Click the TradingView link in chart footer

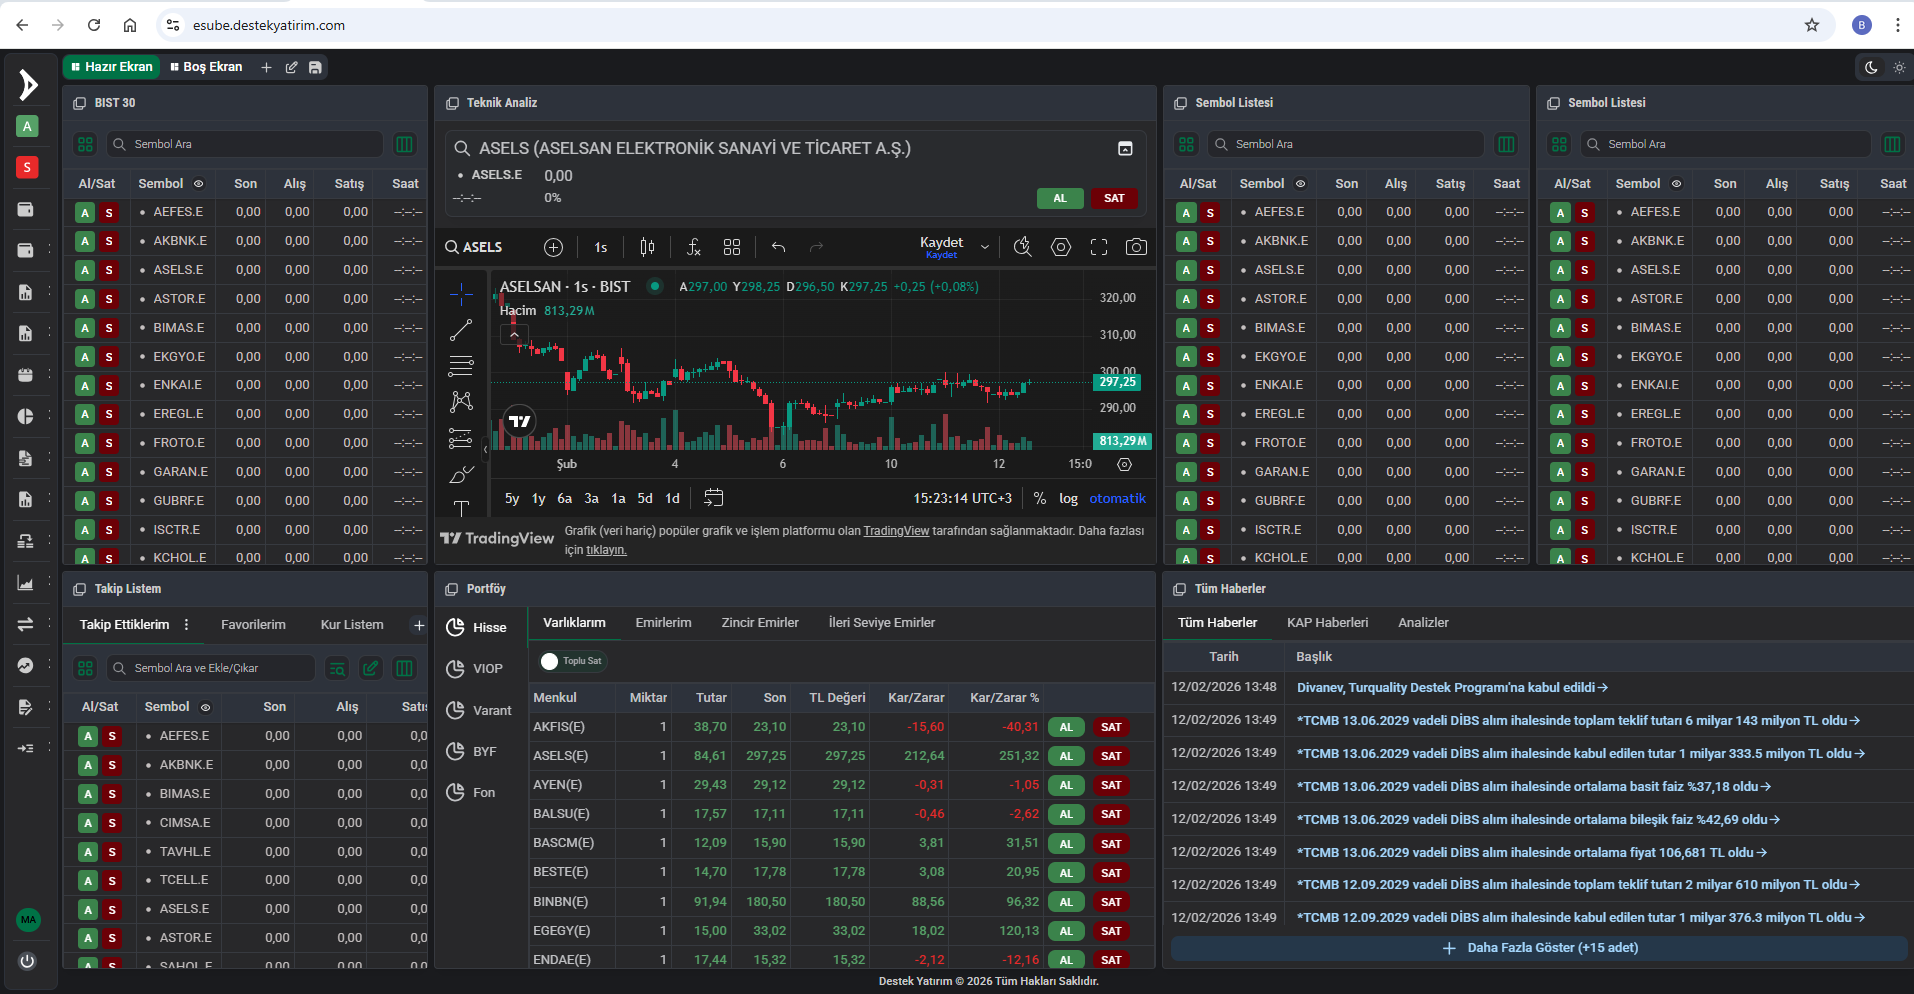pos(896,531)
